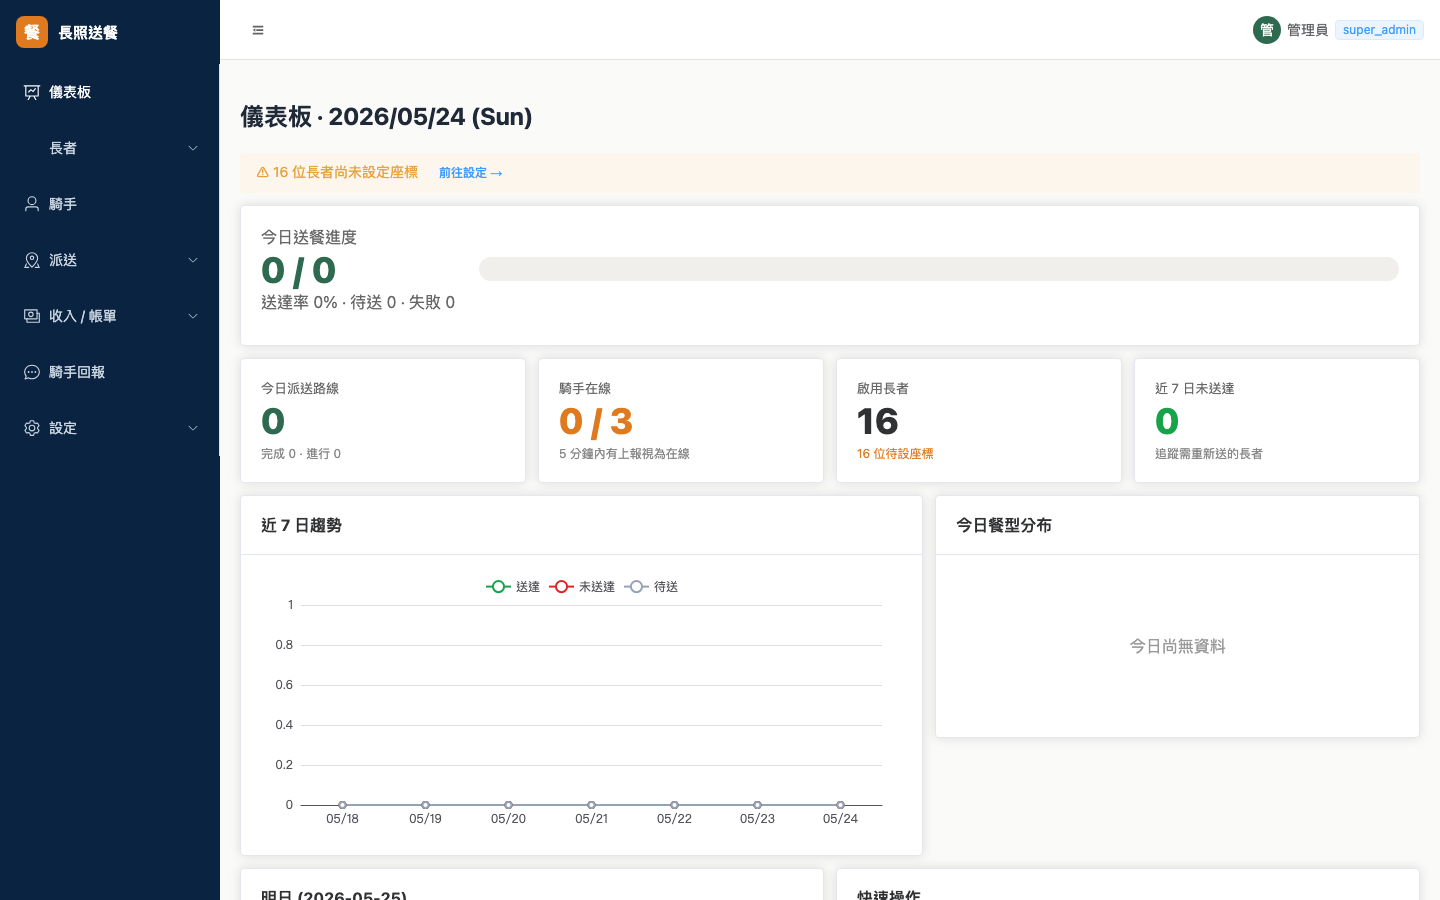The width and height of the screenshot is (1440, 900).
Task: Click the 5 分鐘內有上報視為在線 caption
Action: (624, 454)
